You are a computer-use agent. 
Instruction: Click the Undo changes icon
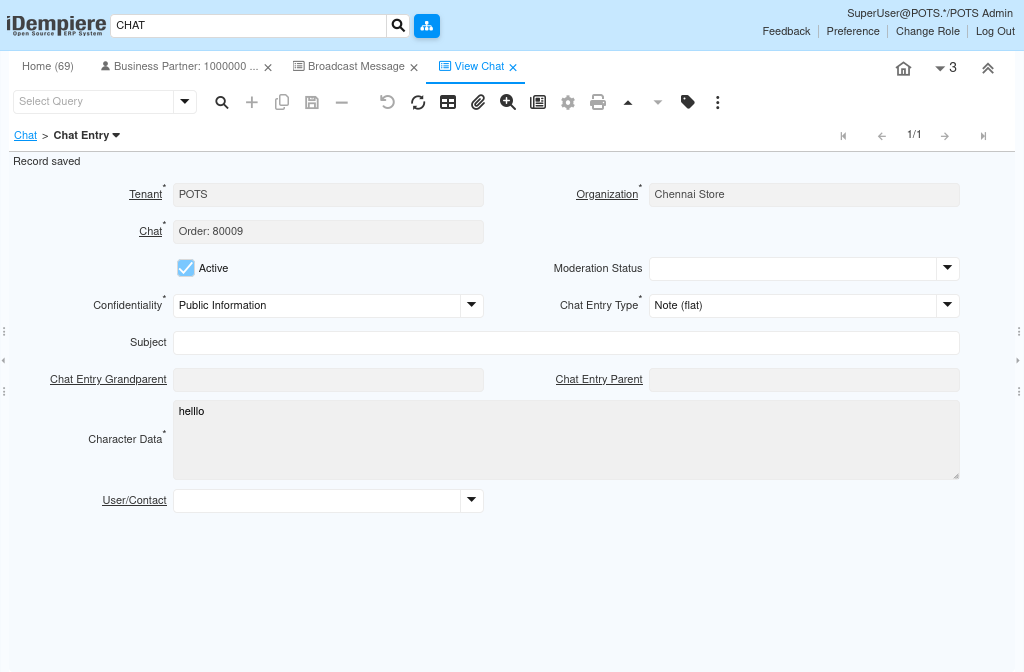(387, 103)
